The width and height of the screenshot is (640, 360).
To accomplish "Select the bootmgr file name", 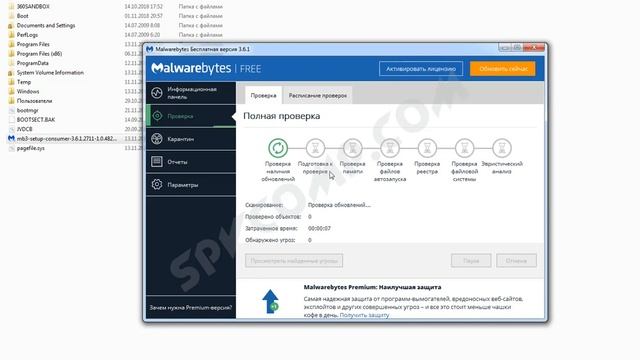I will click(x=27, y=110).
